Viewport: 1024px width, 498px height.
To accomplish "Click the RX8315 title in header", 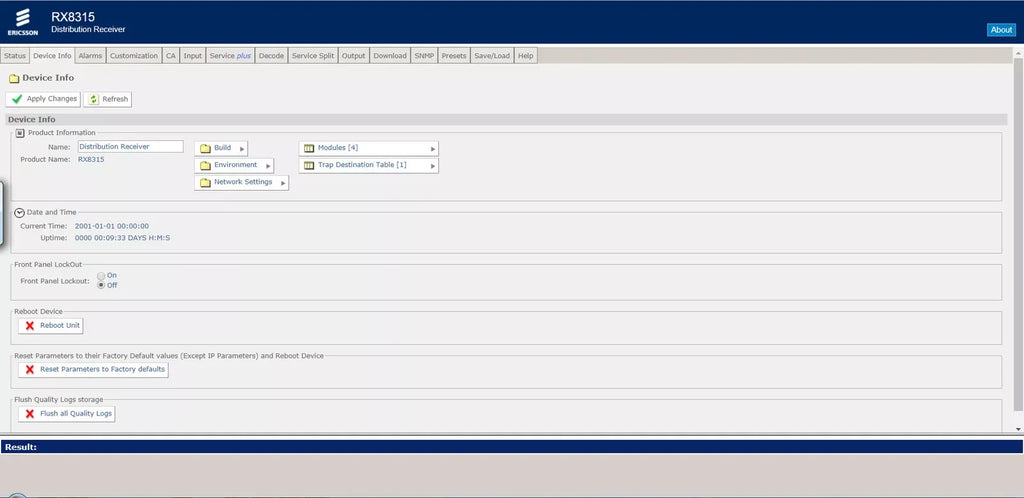I will coord(73,17).
